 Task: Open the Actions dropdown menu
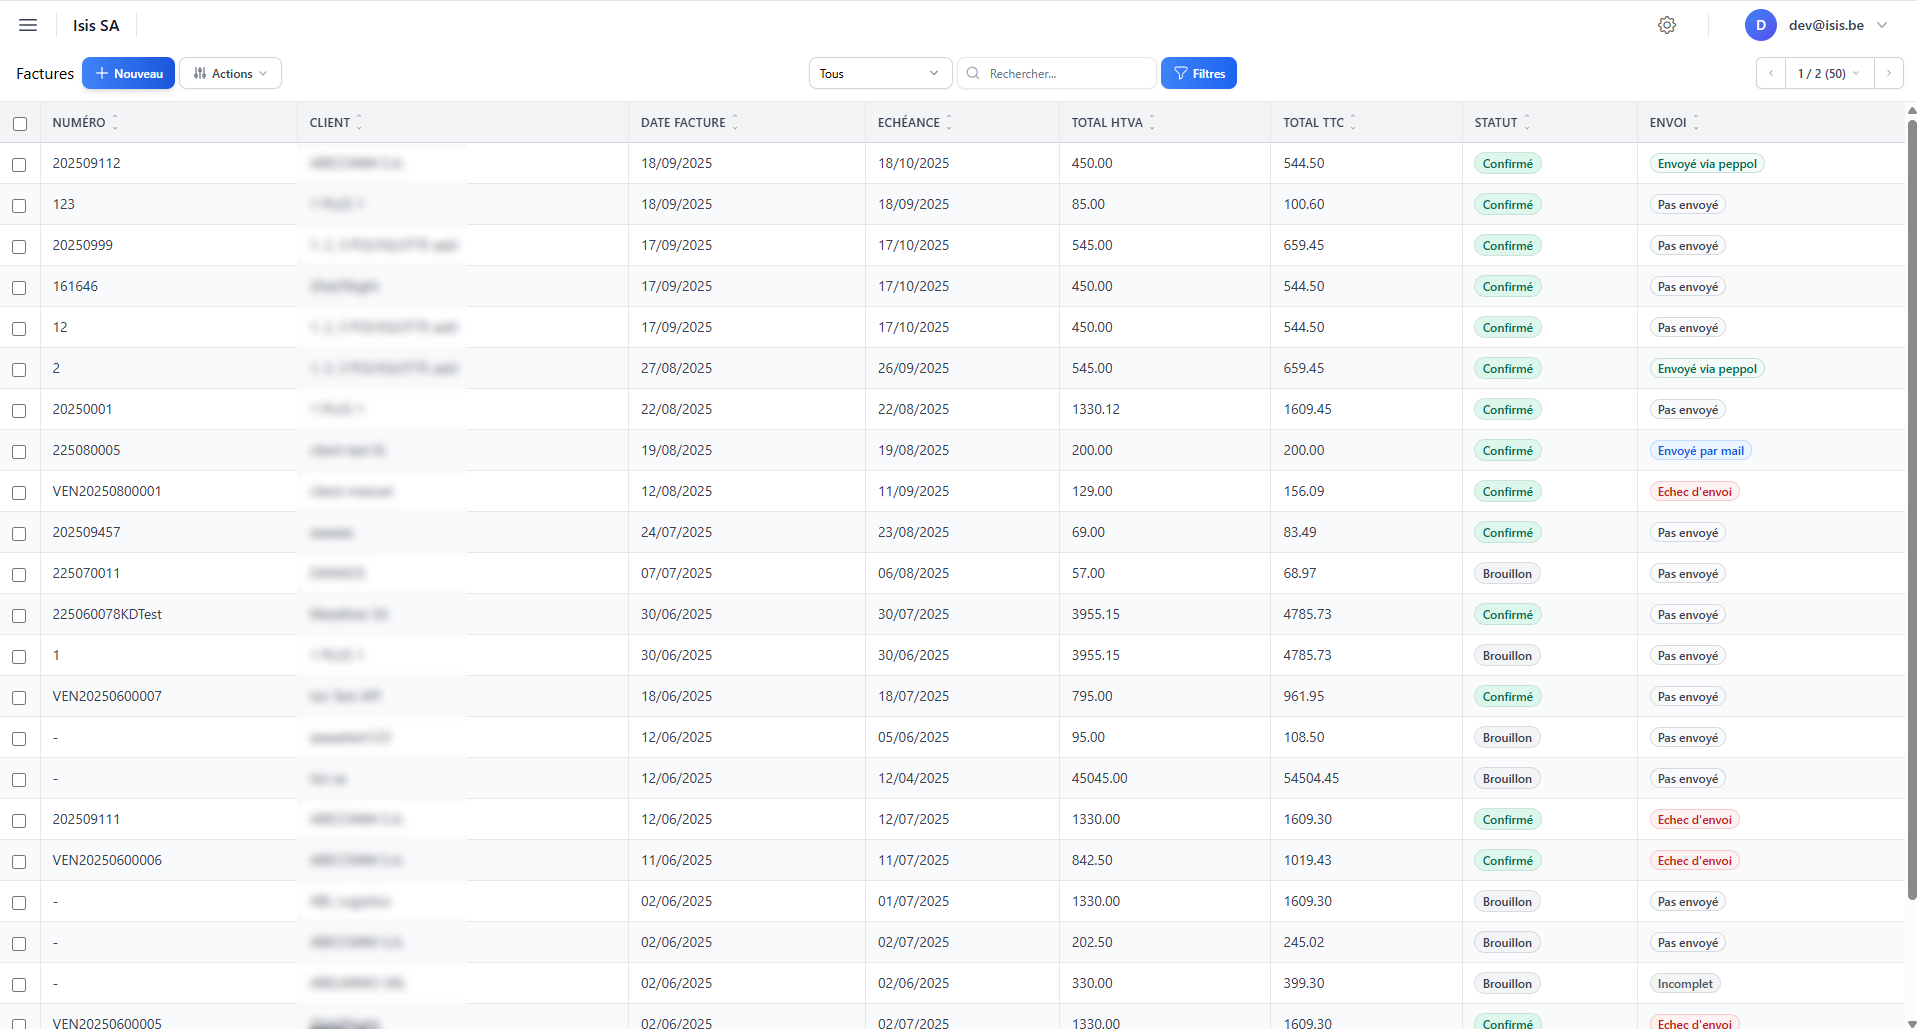coord(230,73)
